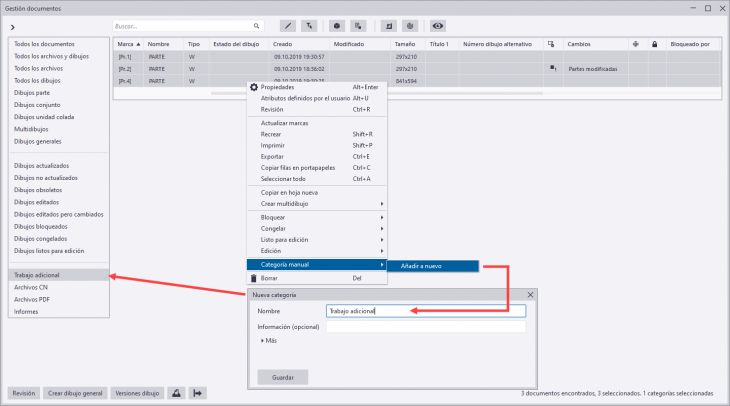
Task: Select Copiar en hoja nueva
Action: [x=317, y=192]
